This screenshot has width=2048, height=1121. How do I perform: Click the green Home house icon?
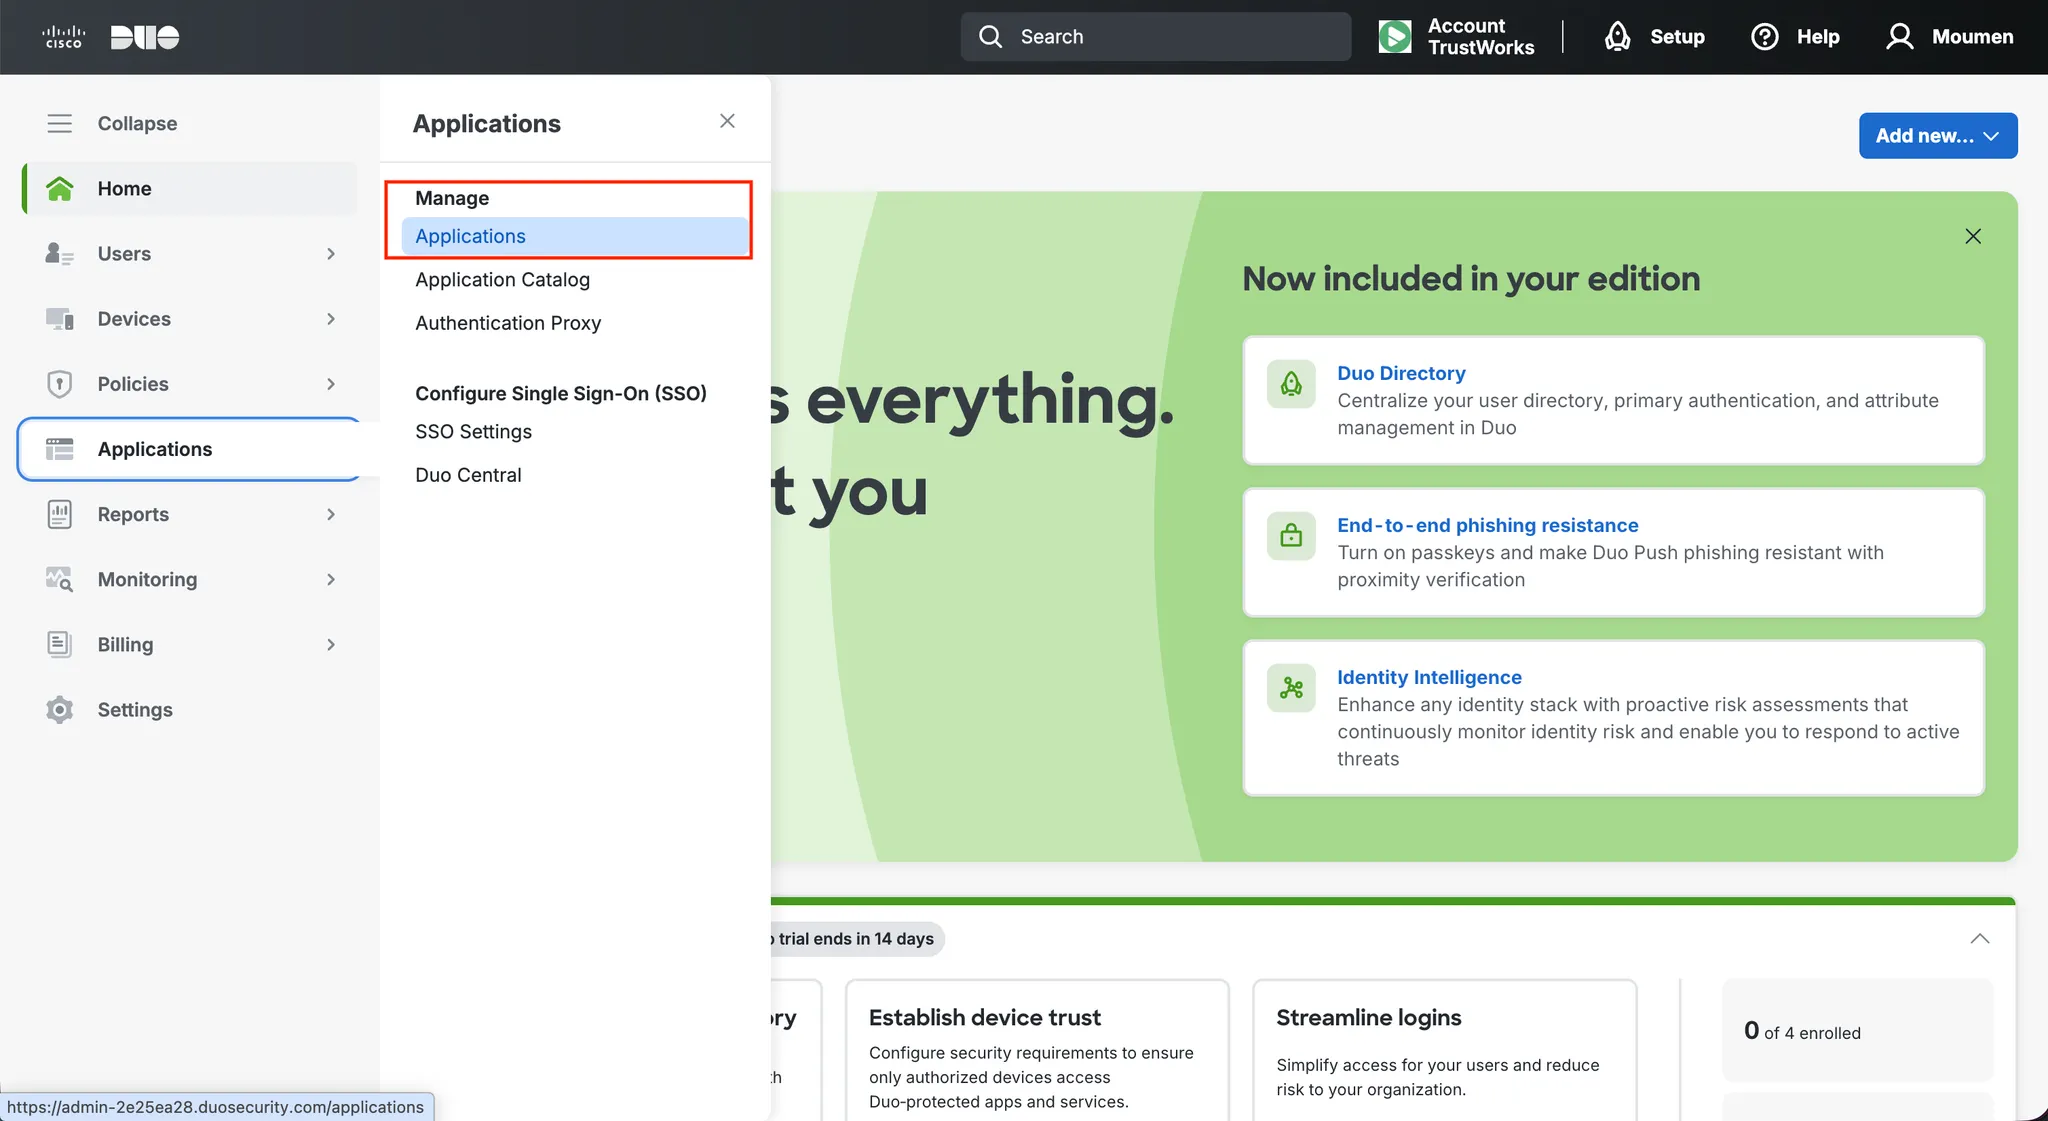[60, 188]
